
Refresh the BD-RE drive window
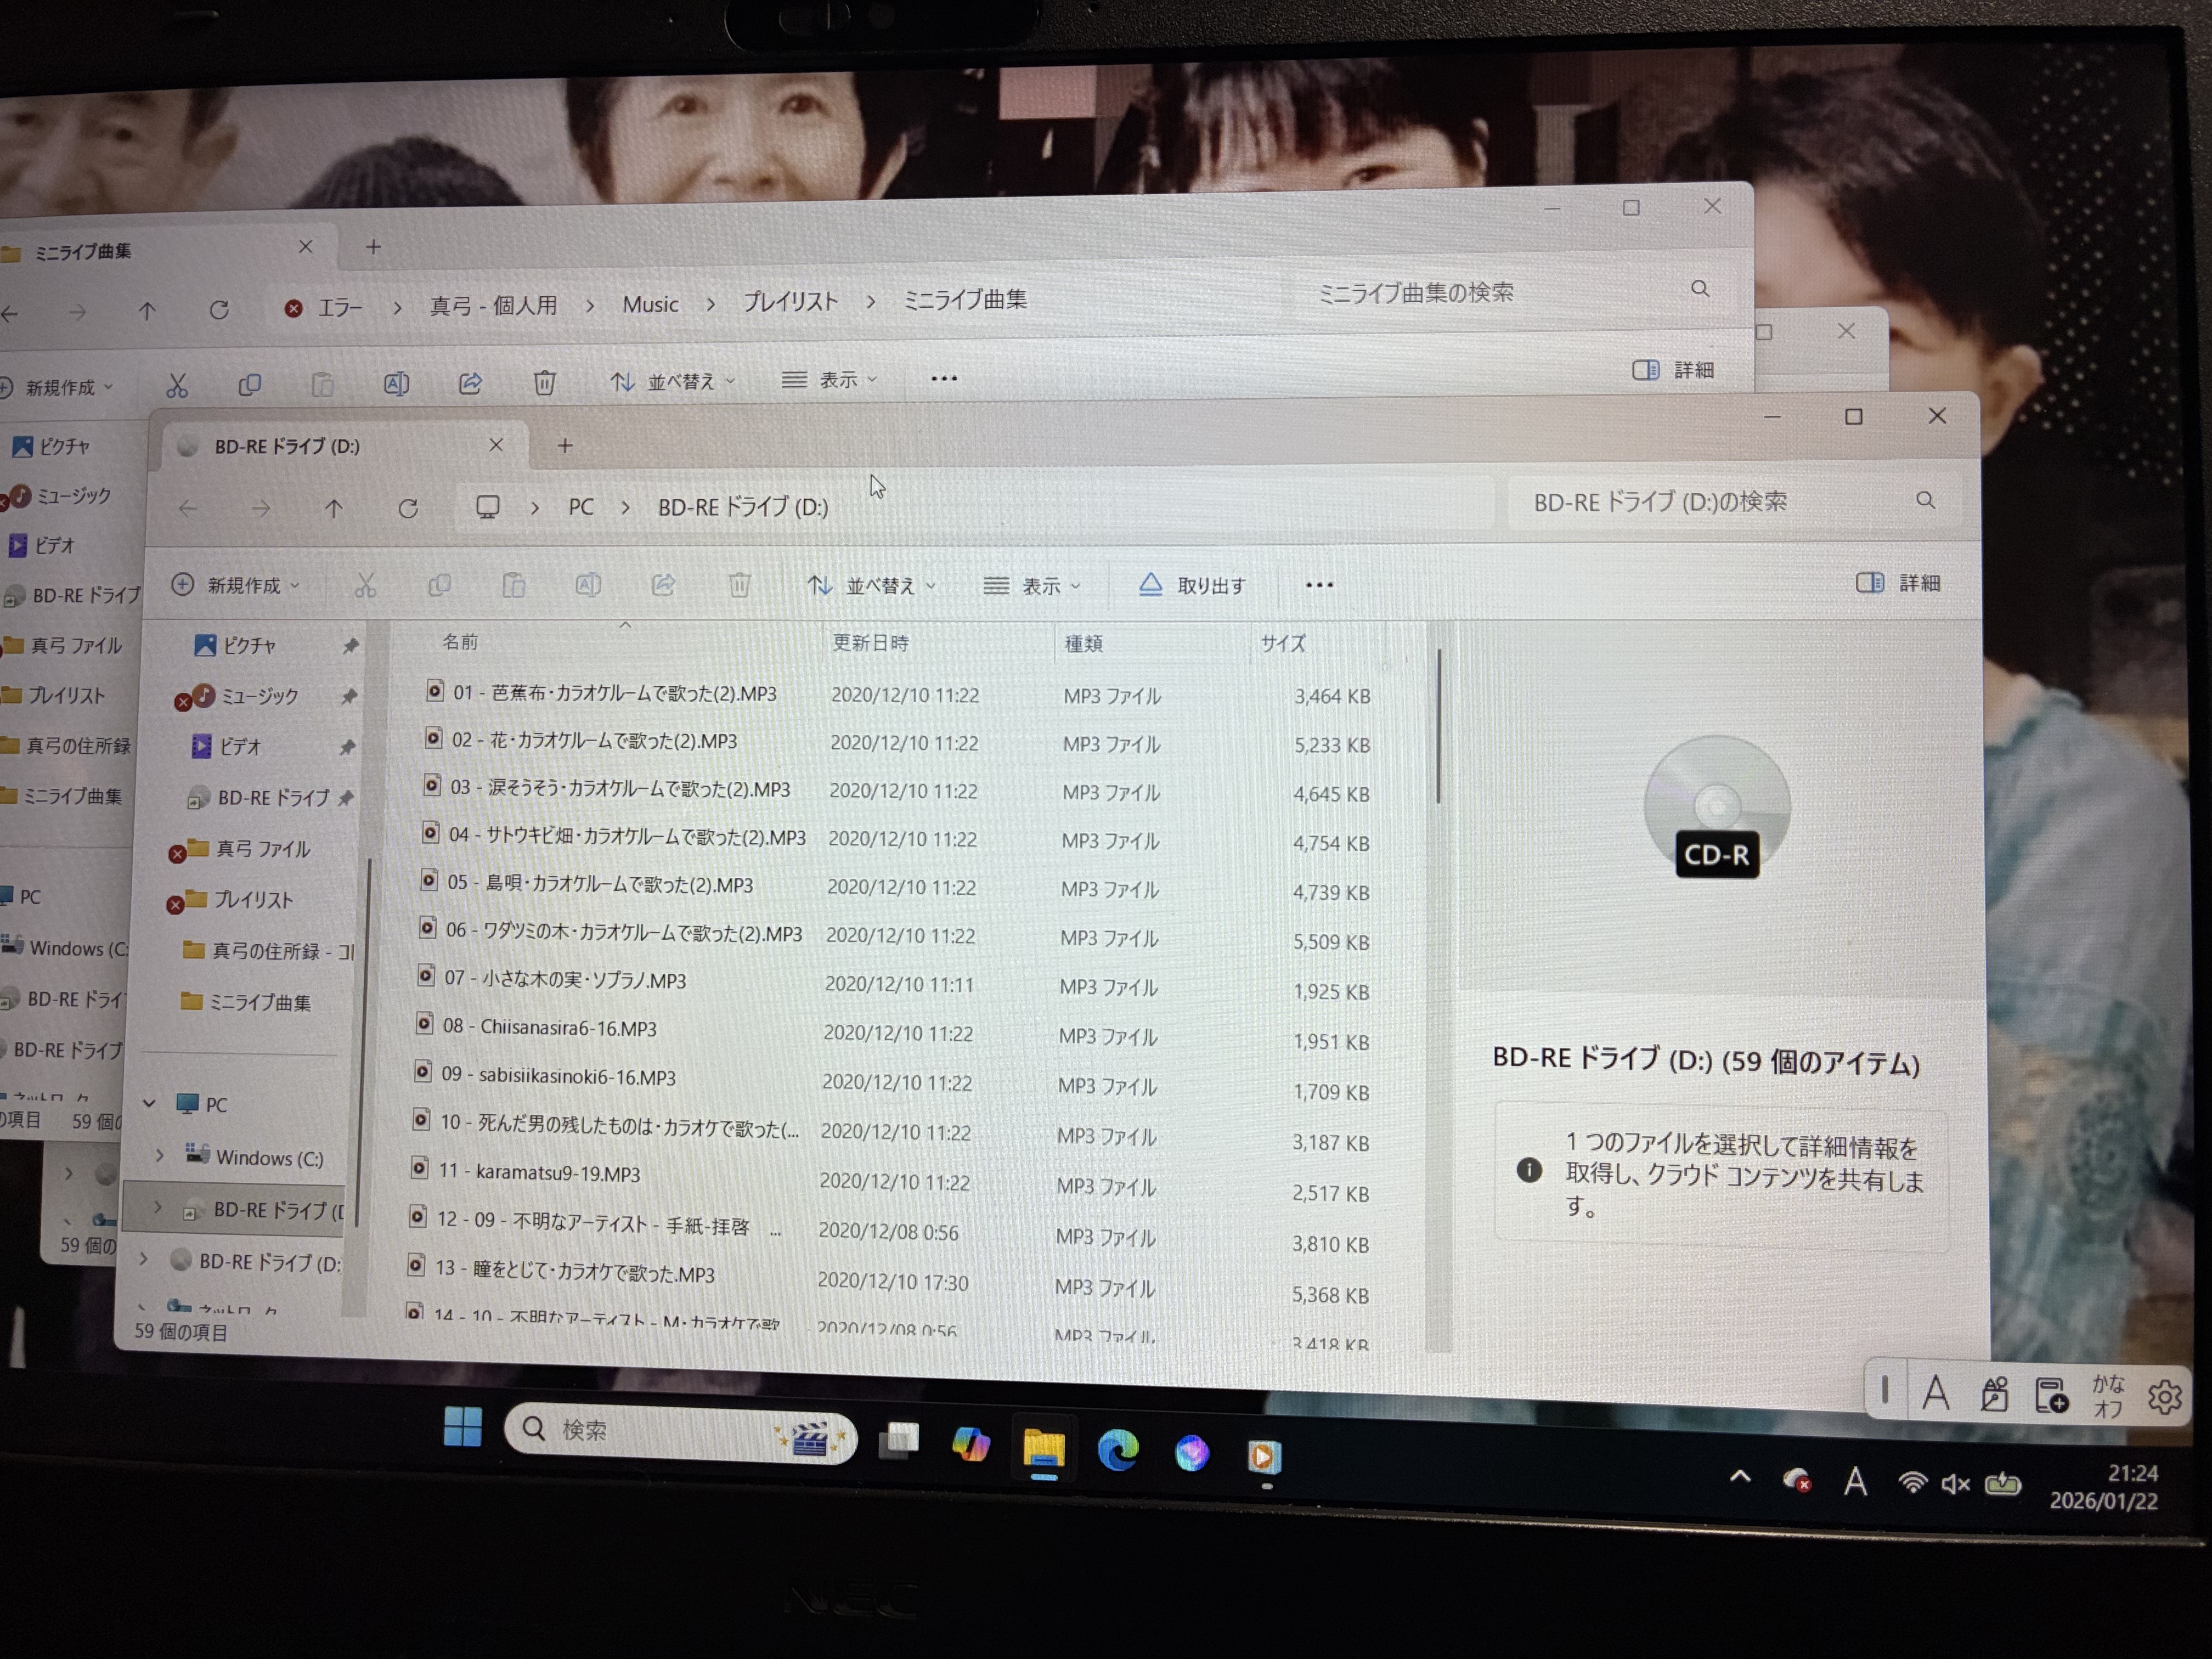point(408,509)
